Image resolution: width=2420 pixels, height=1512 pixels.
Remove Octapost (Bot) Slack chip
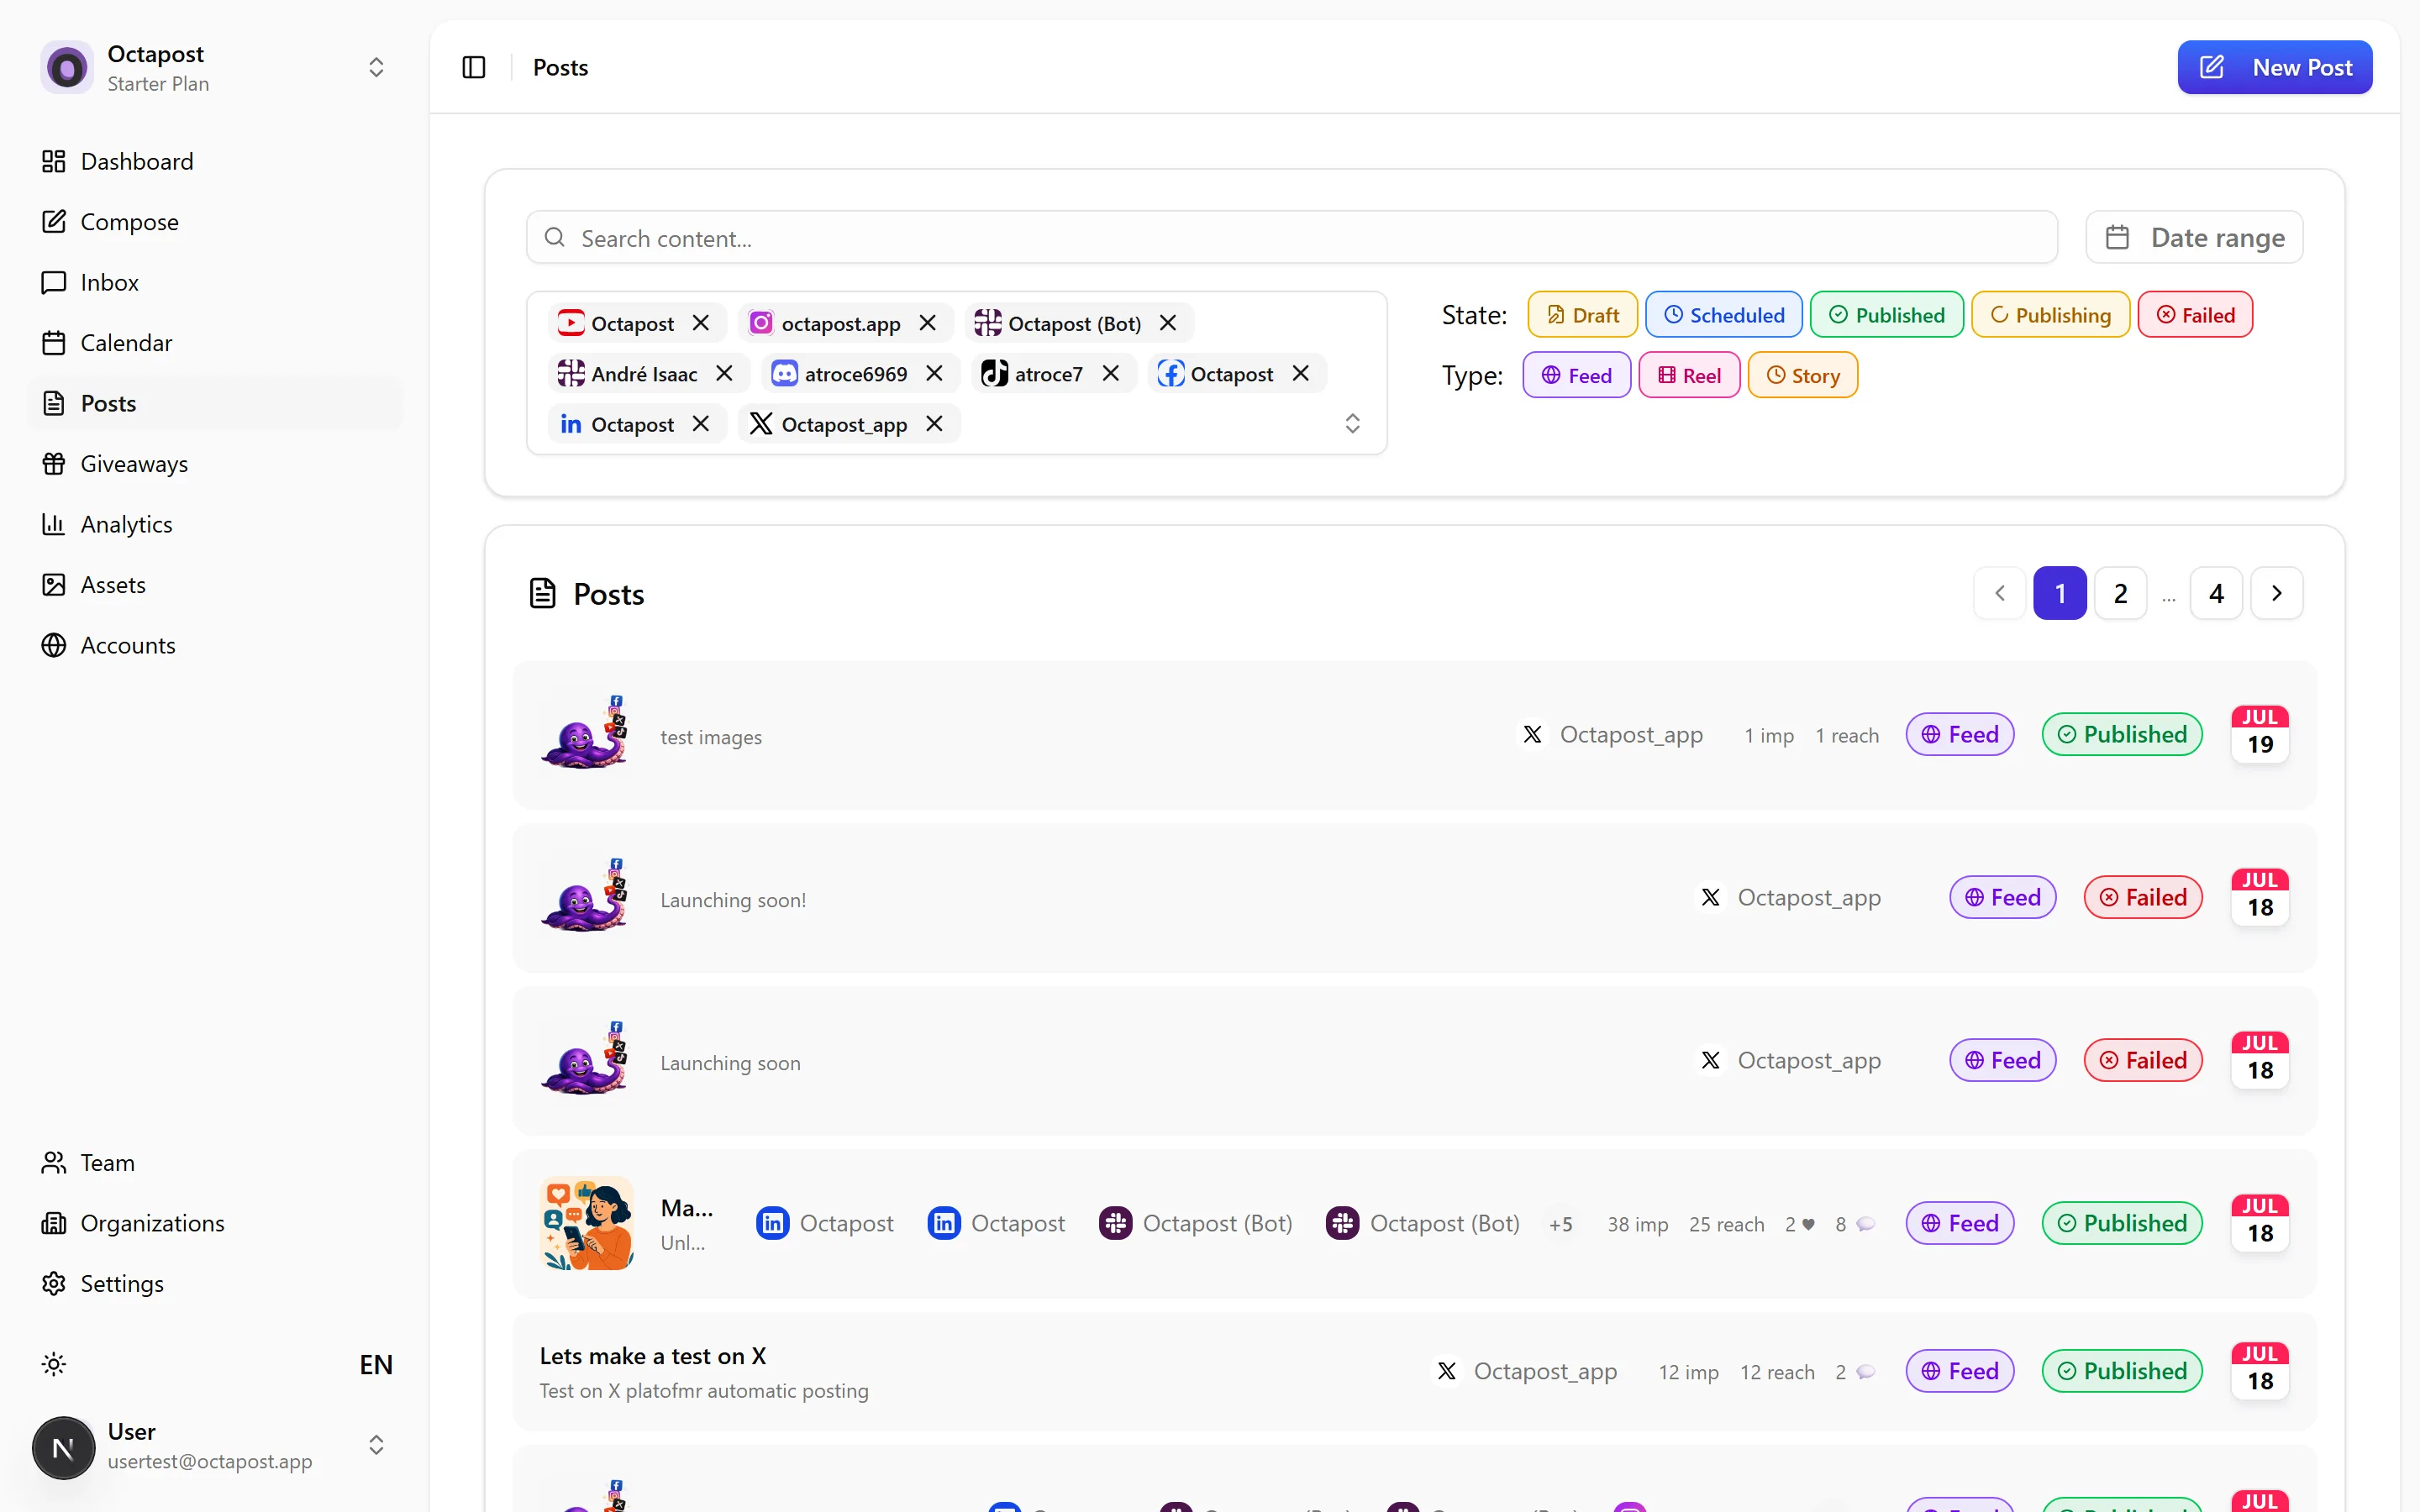click(1168, 323)
